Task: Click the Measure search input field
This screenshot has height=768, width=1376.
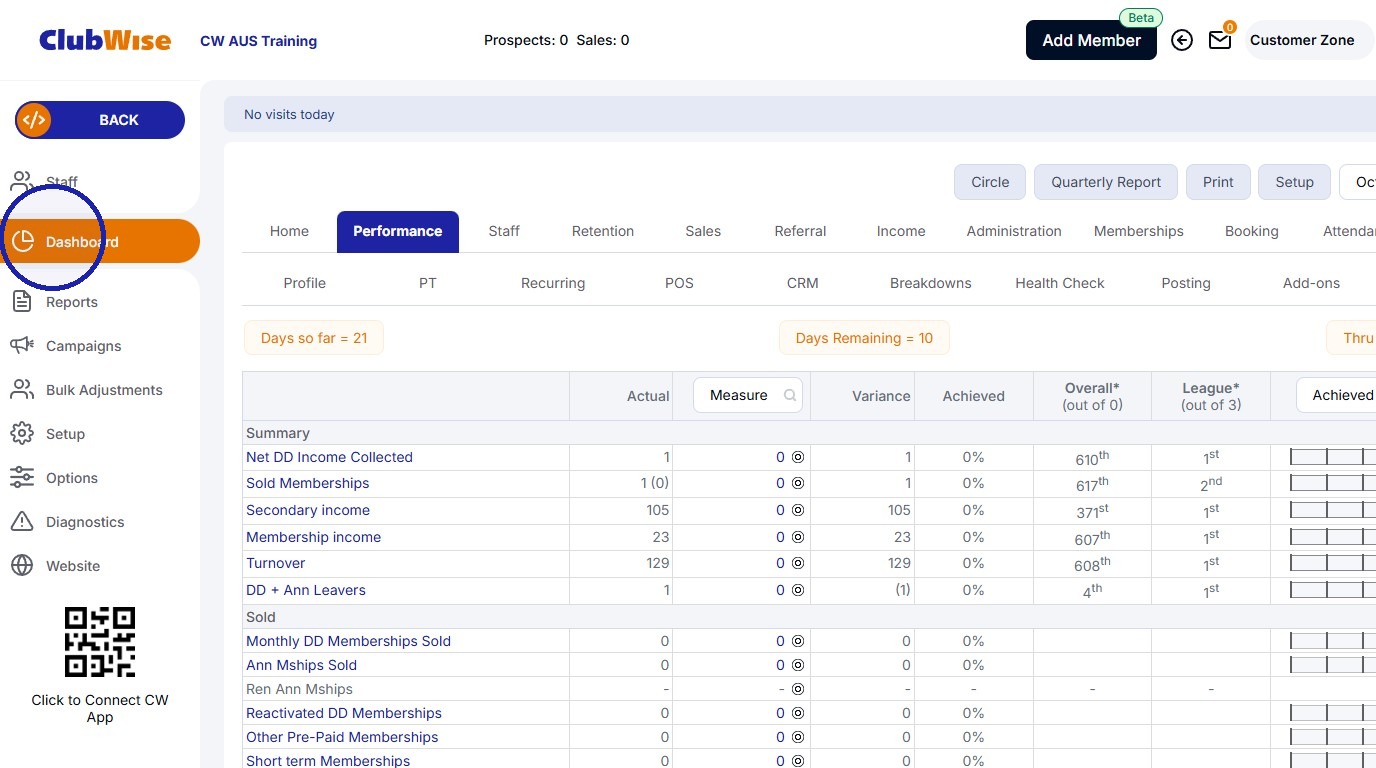Action: [x=748, y=395]
